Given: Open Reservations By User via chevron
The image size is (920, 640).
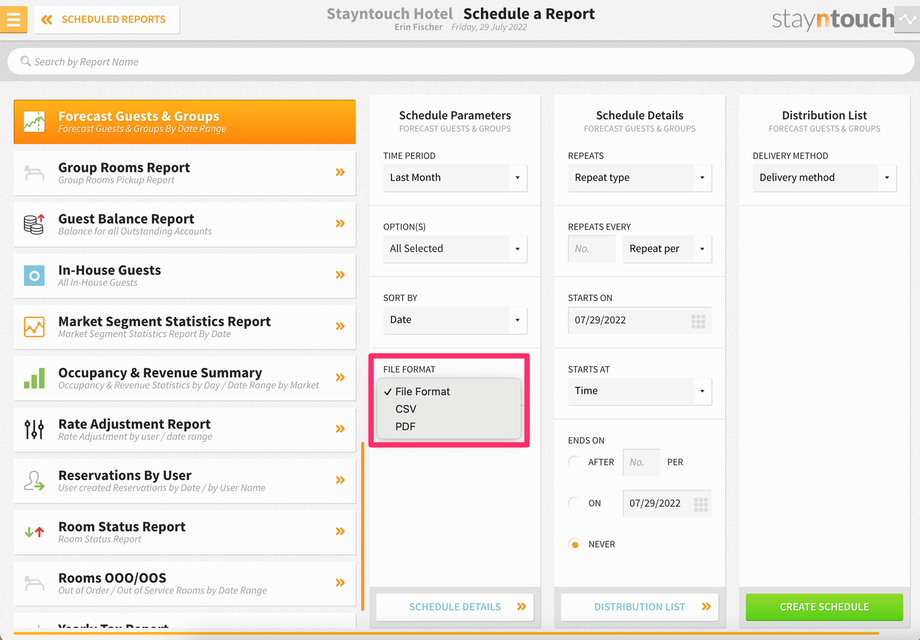Looking at the screenshot, I should (340, 480).
